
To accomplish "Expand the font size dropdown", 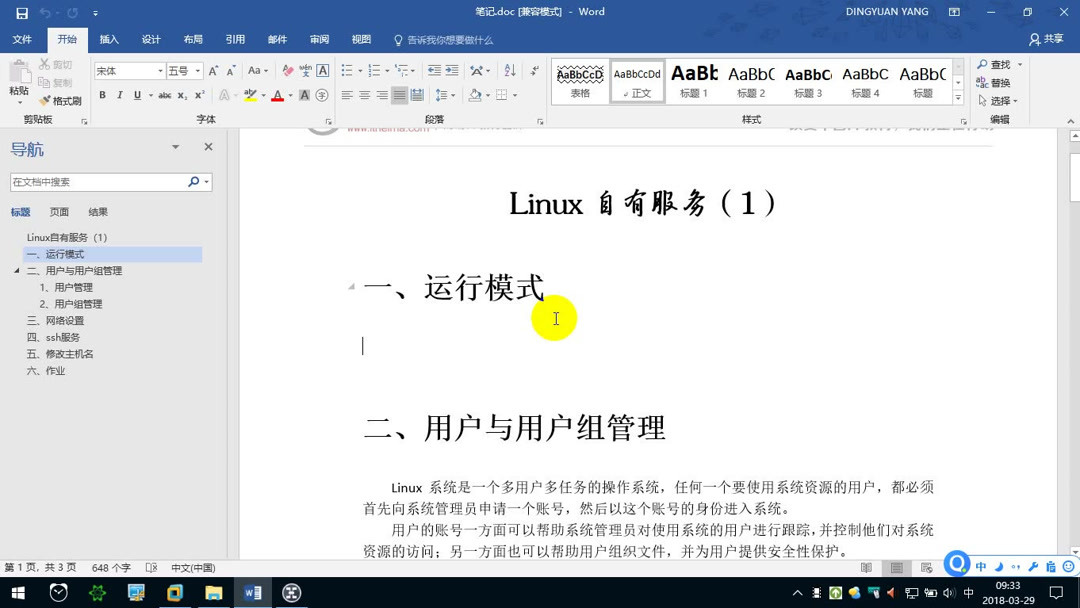I will pos(198,70).
